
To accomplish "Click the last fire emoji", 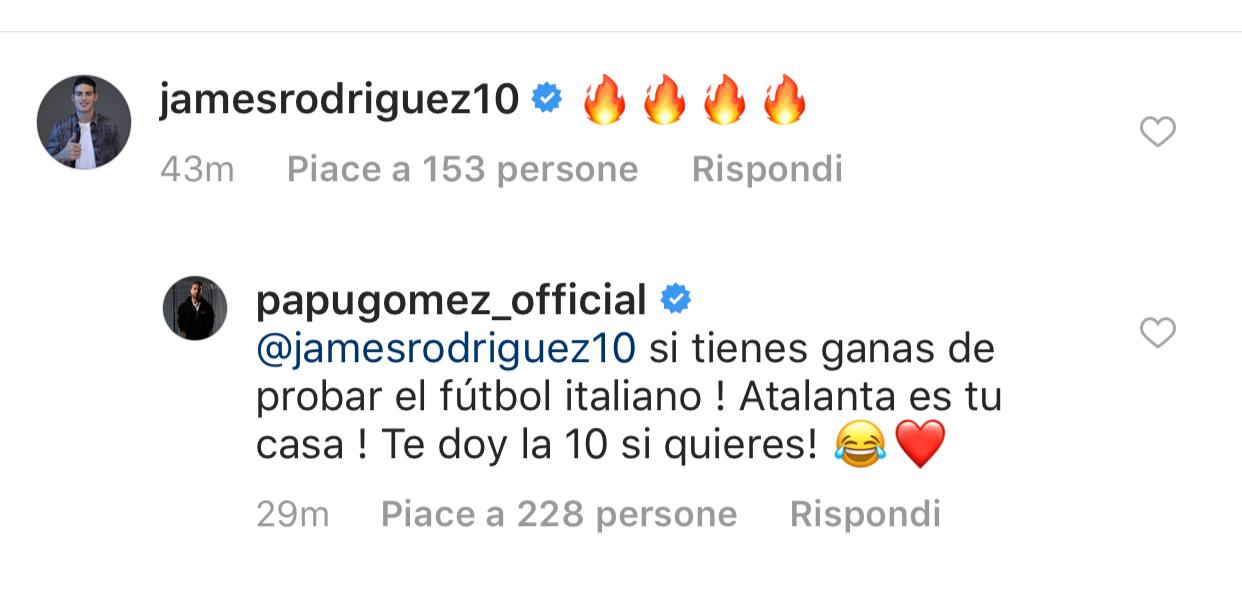I will 784,99.
